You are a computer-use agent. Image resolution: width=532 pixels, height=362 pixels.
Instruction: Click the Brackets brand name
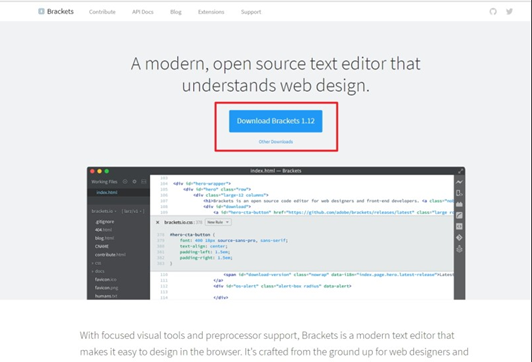[x=60, y=12]
